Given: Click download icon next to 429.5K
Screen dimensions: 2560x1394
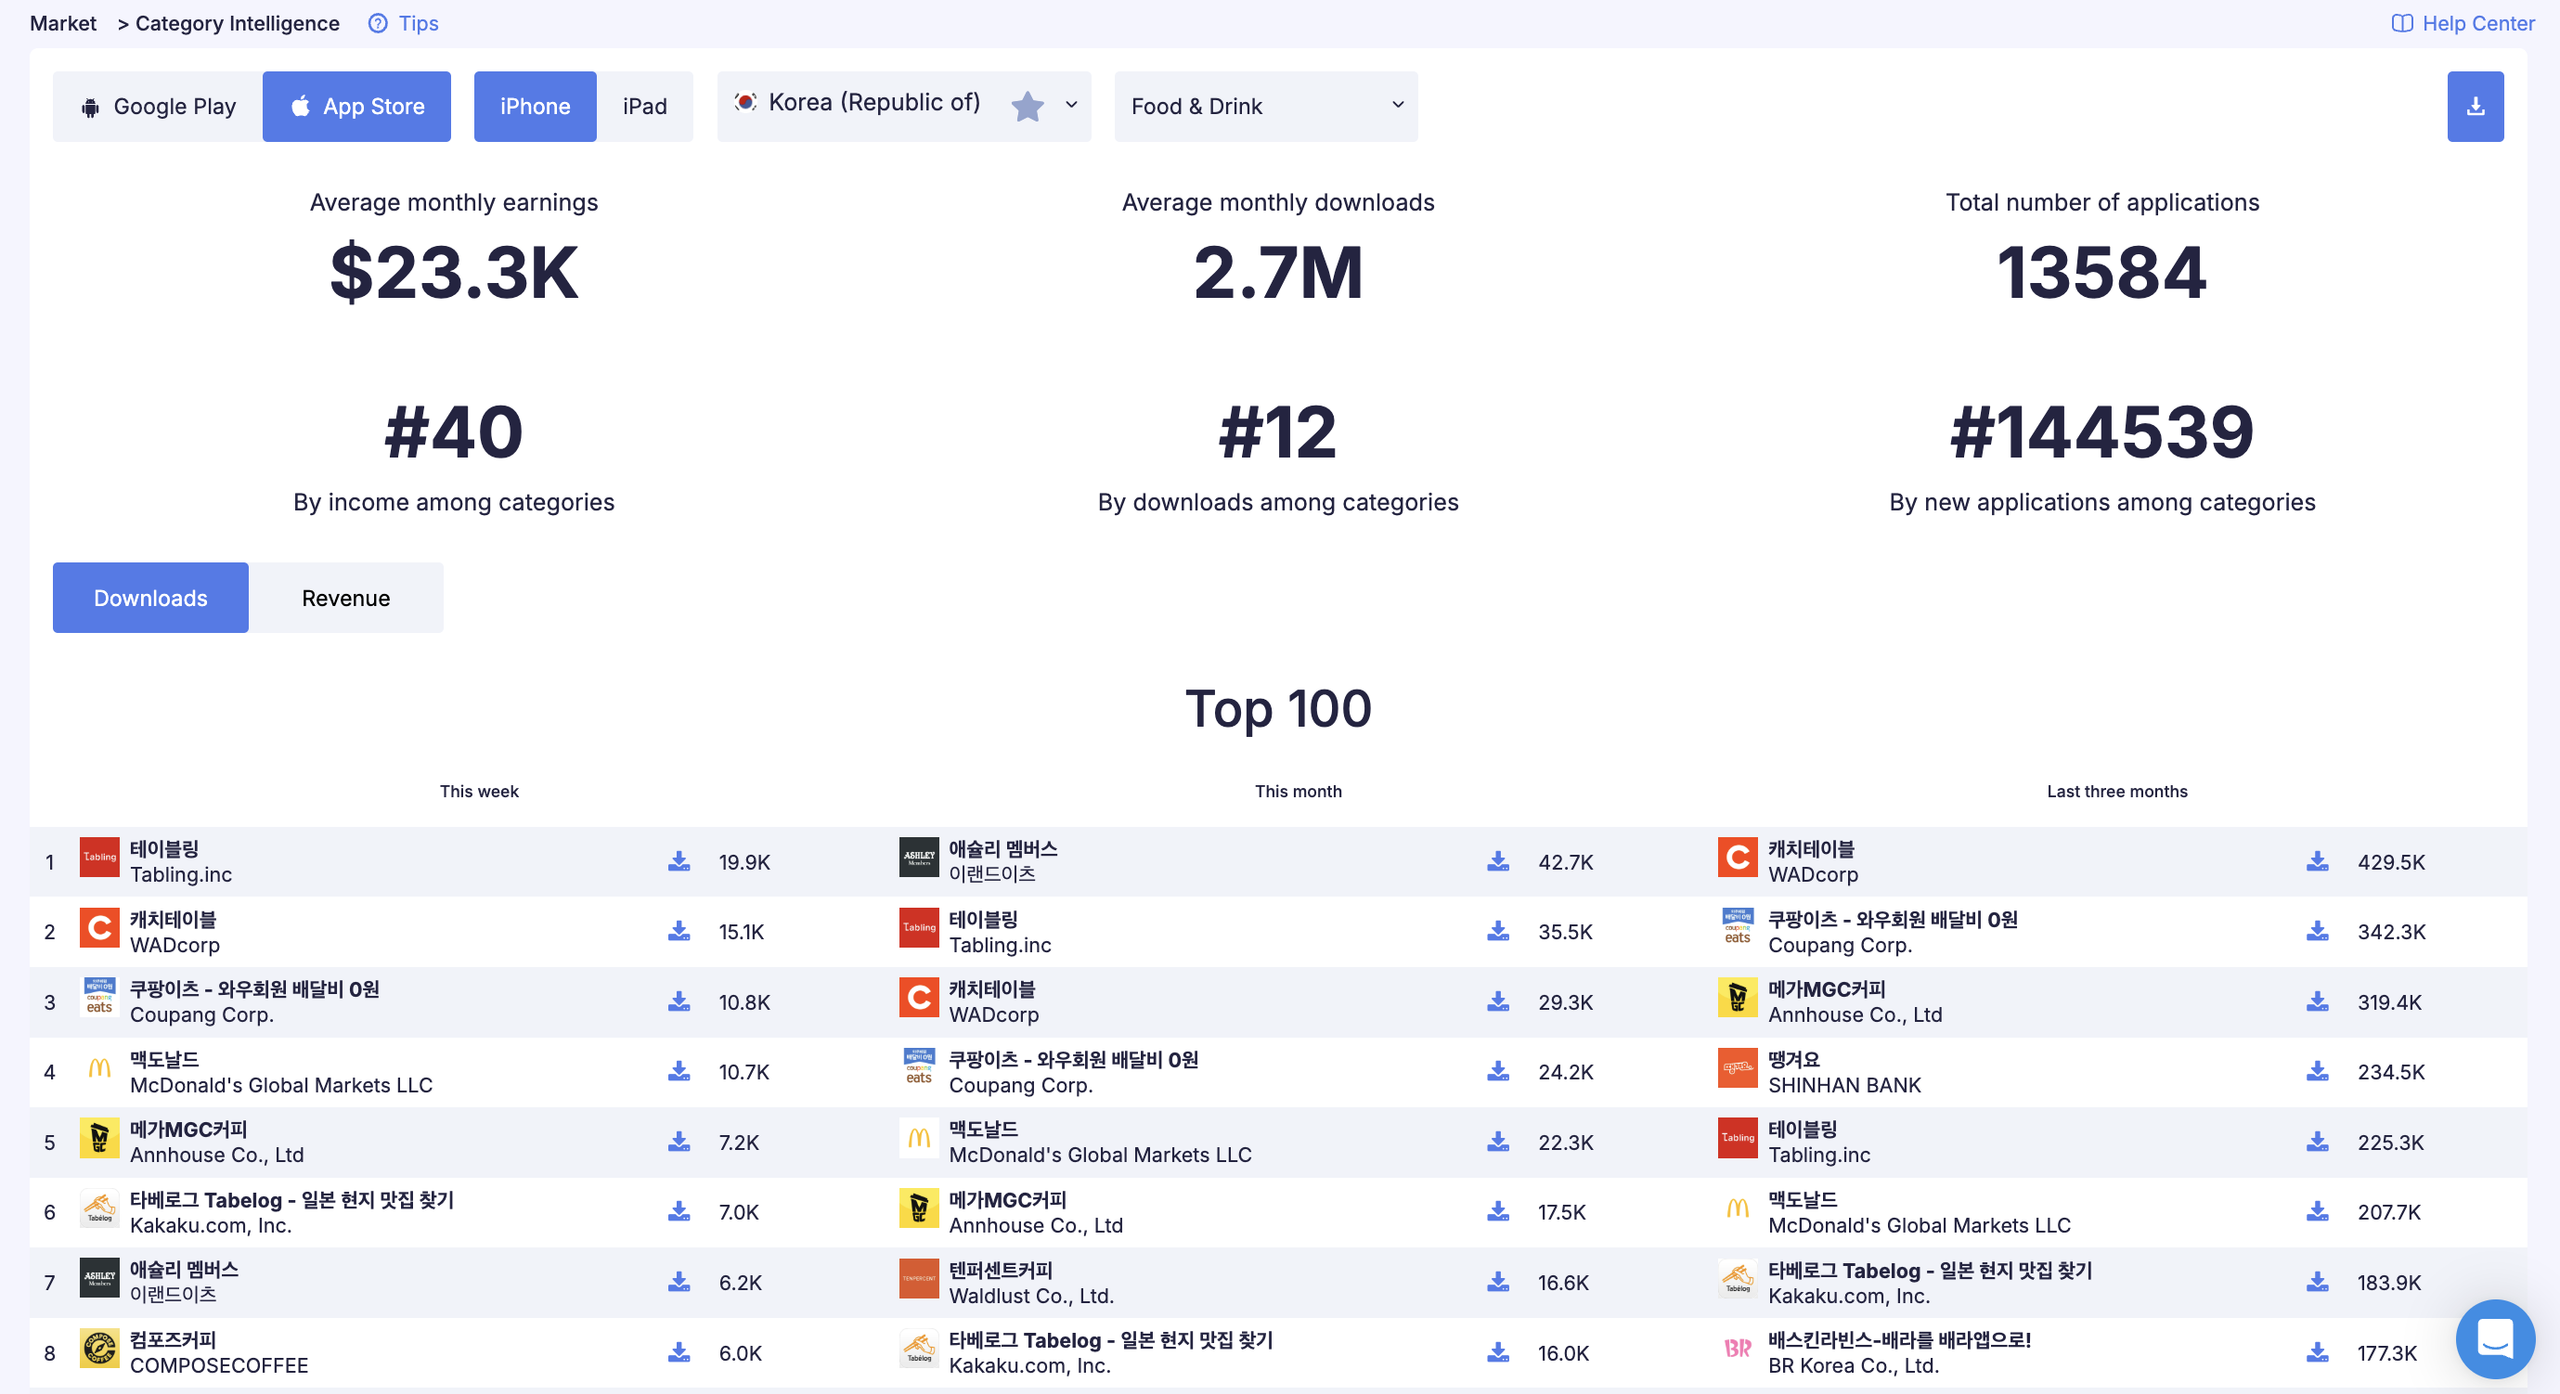Looking at the screenshot, I should [x=2317, y=861].
